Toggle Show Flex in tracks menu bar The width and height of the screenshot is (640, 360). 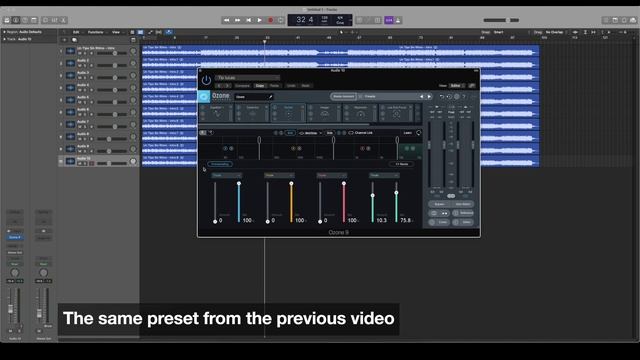click(159, 32)
